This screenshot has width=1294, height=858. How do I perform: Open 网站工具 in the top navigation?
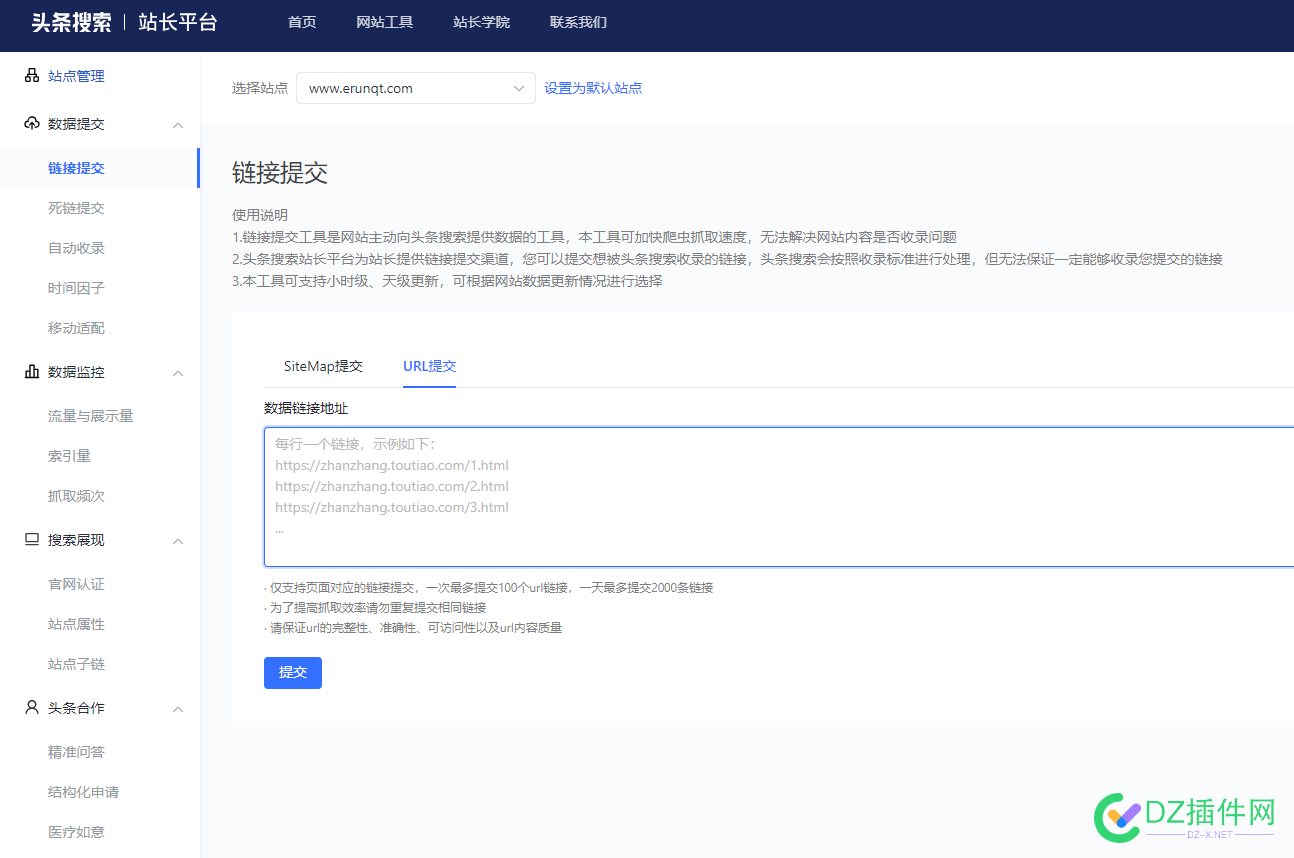[385, 22]
